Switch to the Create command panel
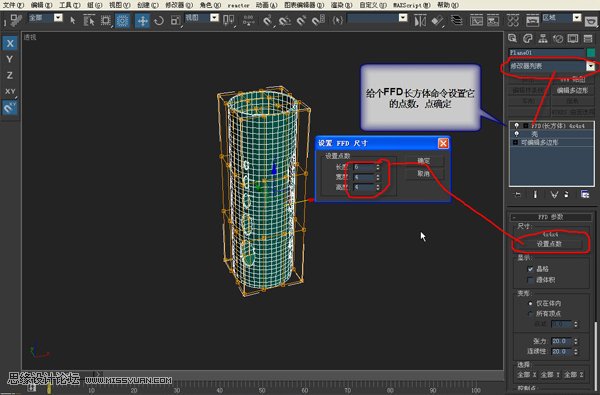This screenshot has width=600, height=395. coord(512,38)
